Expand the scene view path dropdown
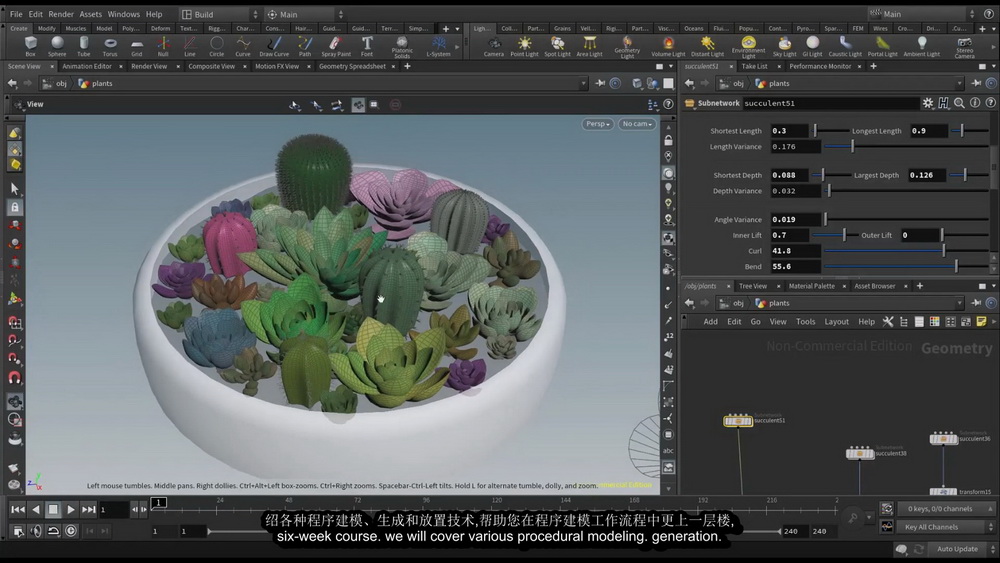This screenshot has width=1000, height=563. pyautogui.click(x=583, y=84)
